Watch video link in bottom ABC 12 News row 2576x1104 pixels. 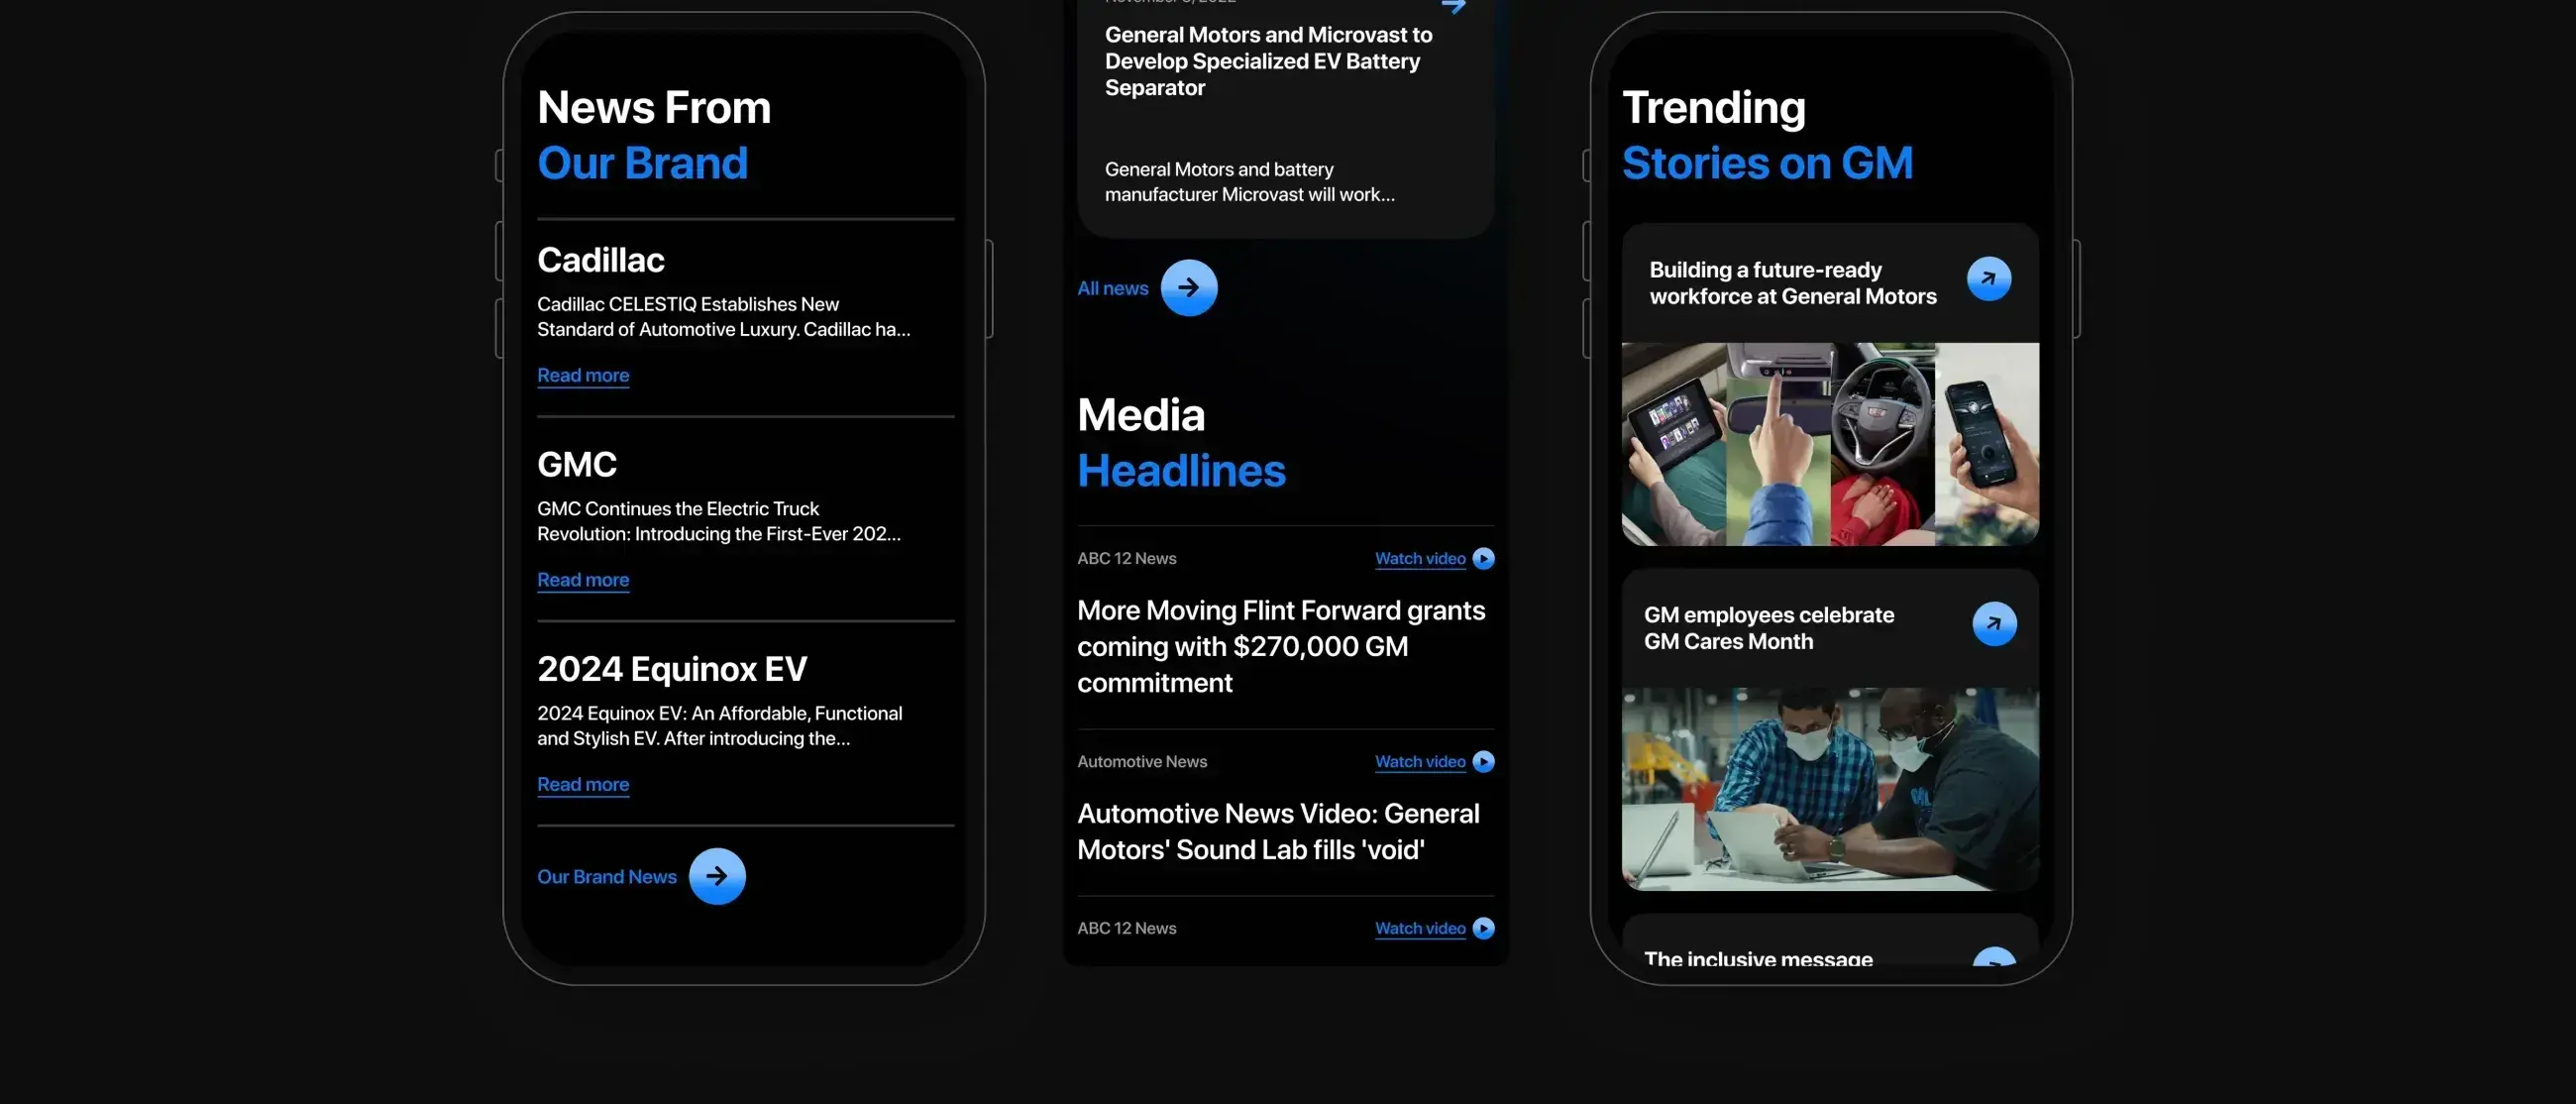pos(1420,928)
